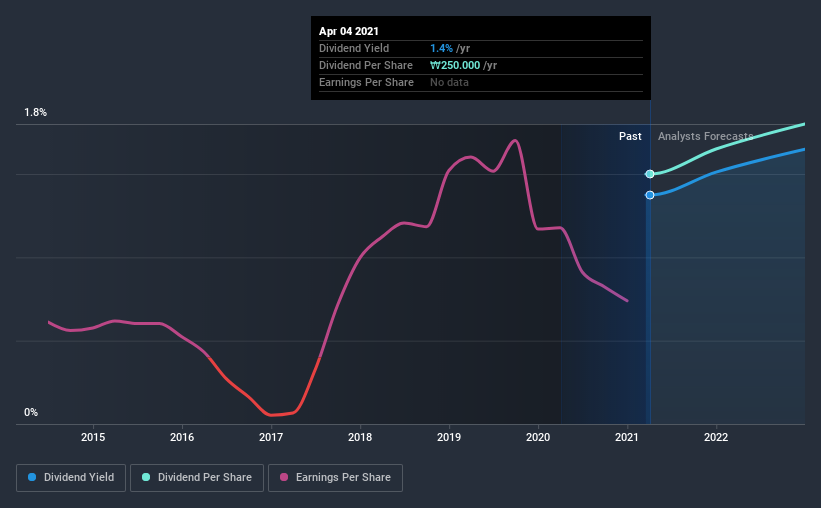
Task: Click the teal Dividend Per Share data marker
Action: click(650, 174)
